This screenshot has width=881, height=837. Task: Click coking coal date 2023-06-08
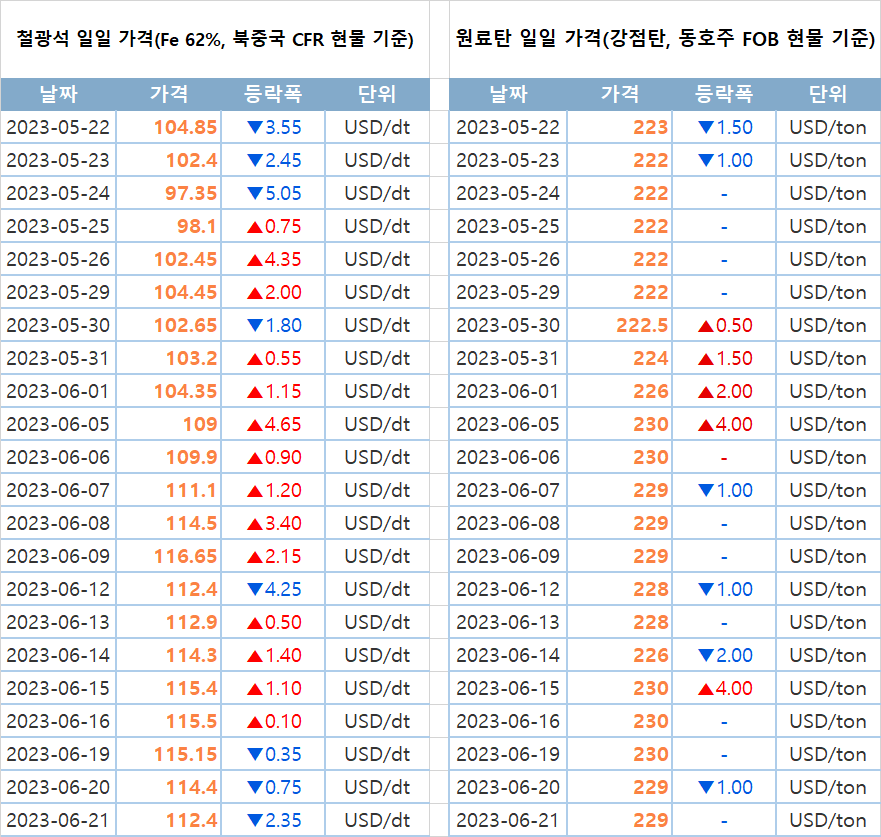(508, 524)
